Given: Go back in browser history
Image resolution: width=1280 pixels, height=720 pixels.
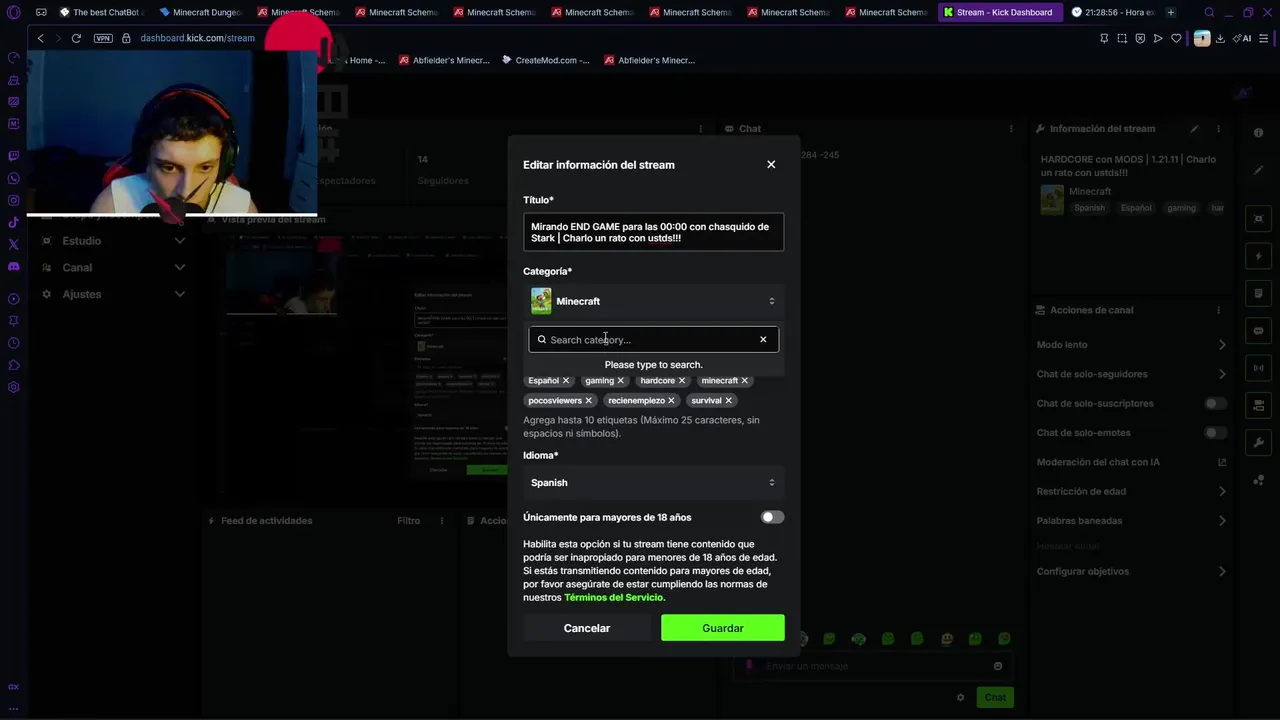Looking at the screenshot, I should [x=40, y=38].
